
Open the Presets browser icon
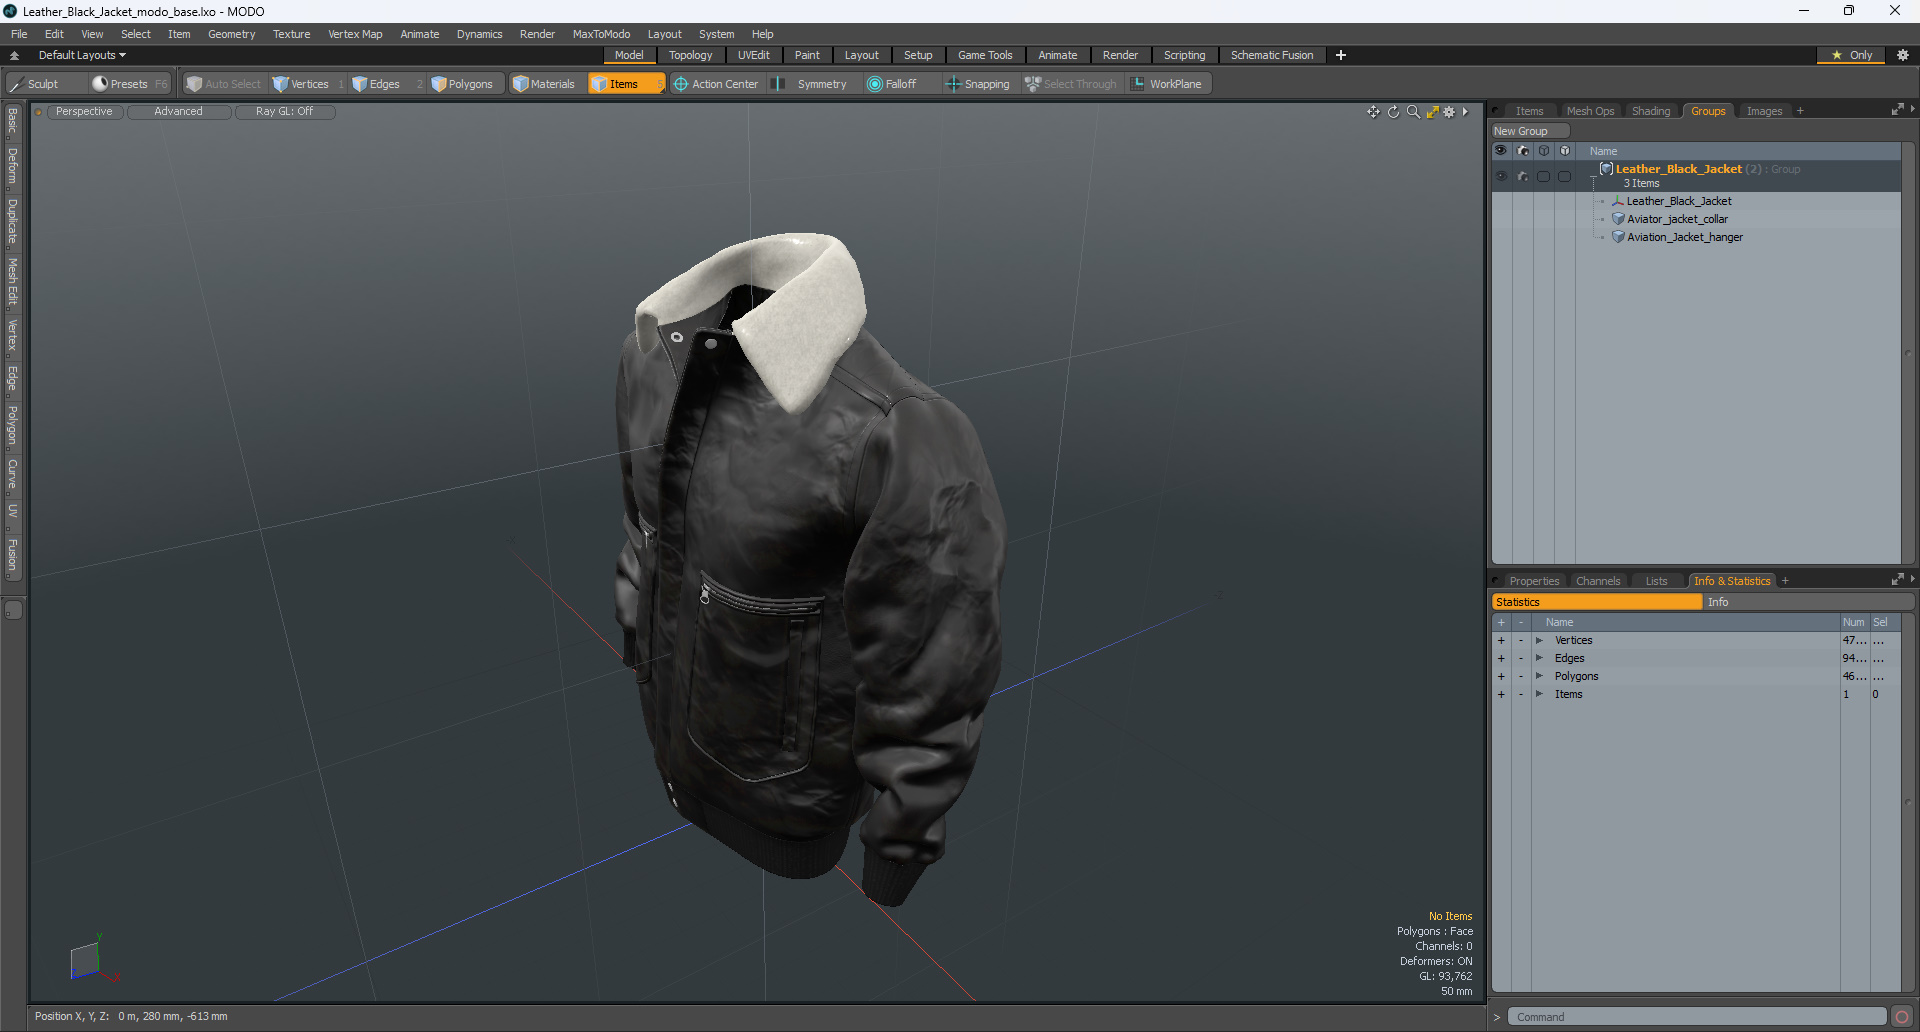click(x=100, y=84)
